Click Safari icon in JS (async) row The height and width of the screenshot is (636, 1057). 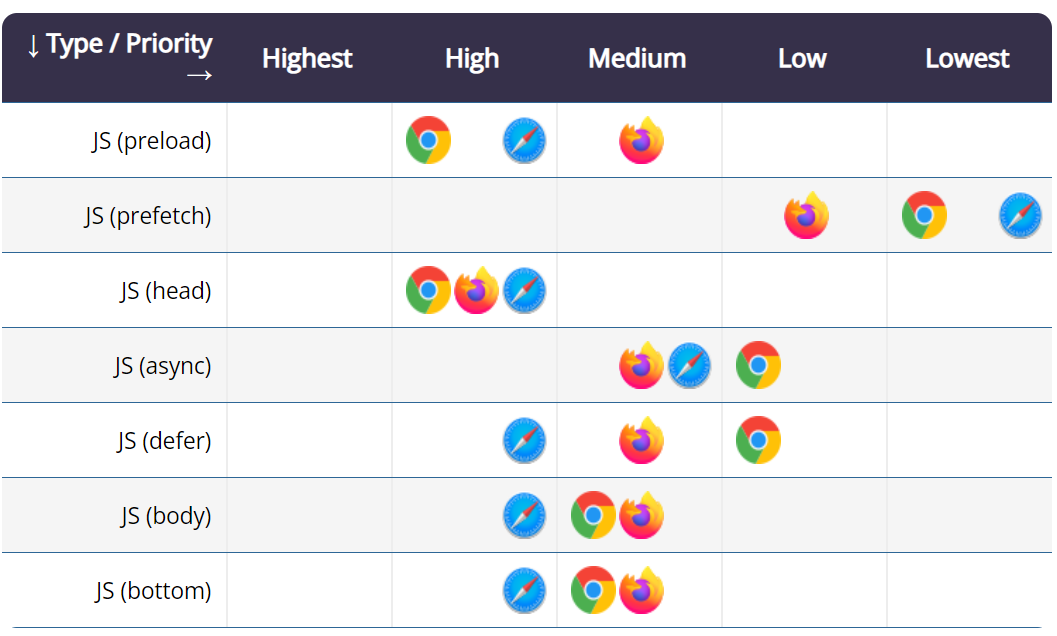pyautogui.click(x=689, y=365)
